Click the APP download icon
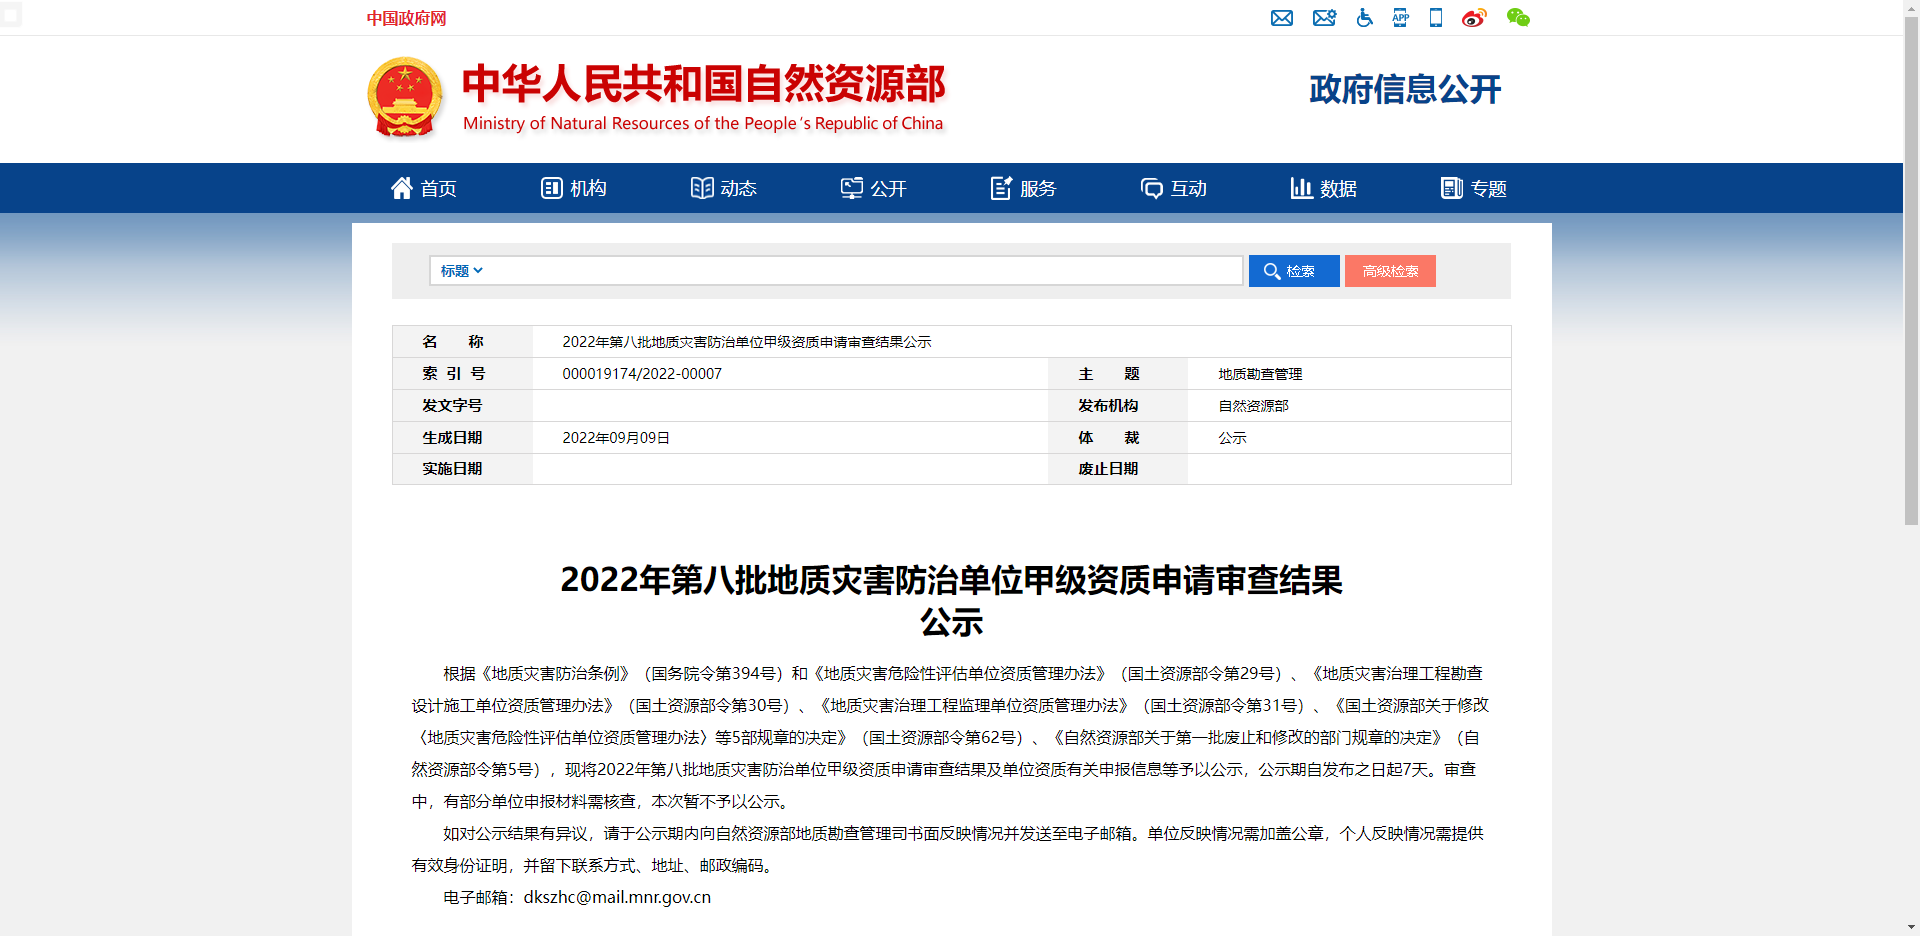The height and width of the screenshot is (936, 1920). (1399, 18)
